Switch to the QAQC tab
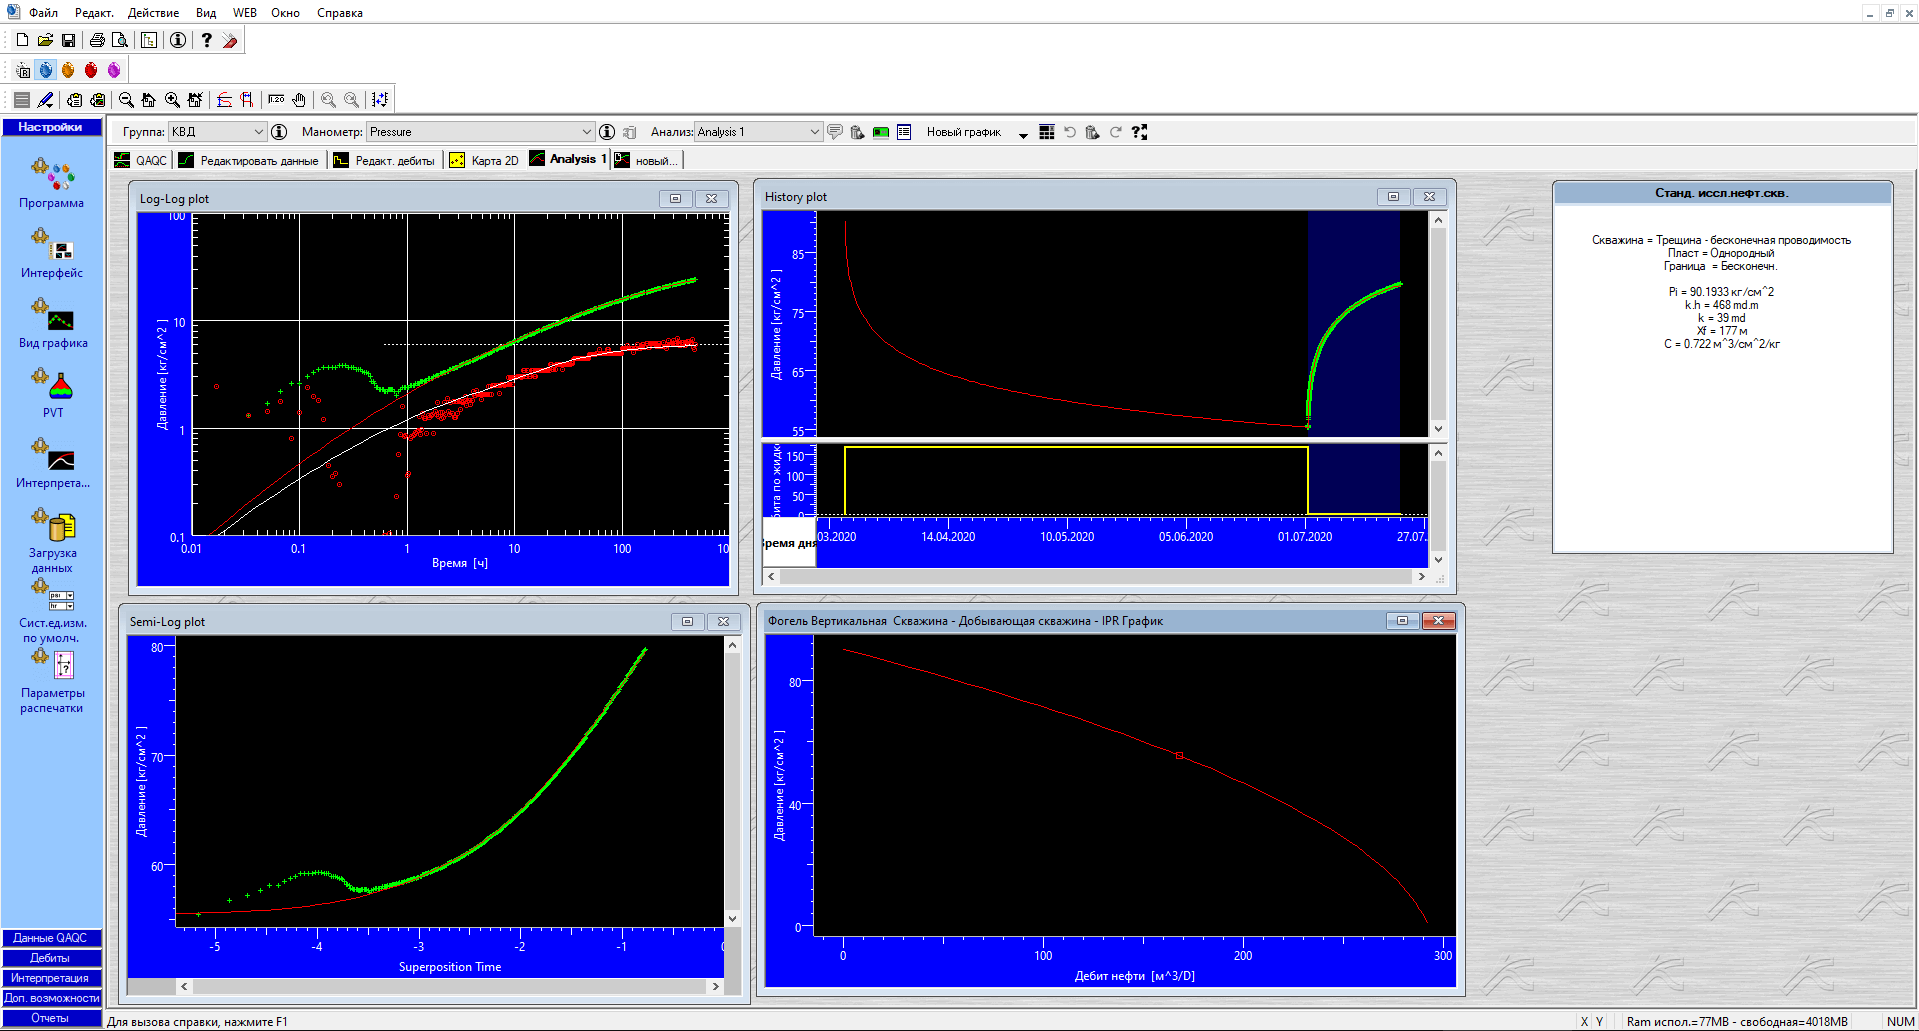The width and height of the screenshot is (1919, 1031). coord(141,160)
